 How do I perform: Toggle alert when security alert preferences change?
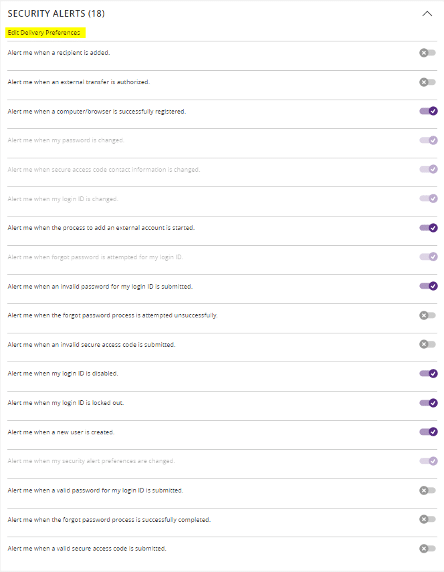428,461
